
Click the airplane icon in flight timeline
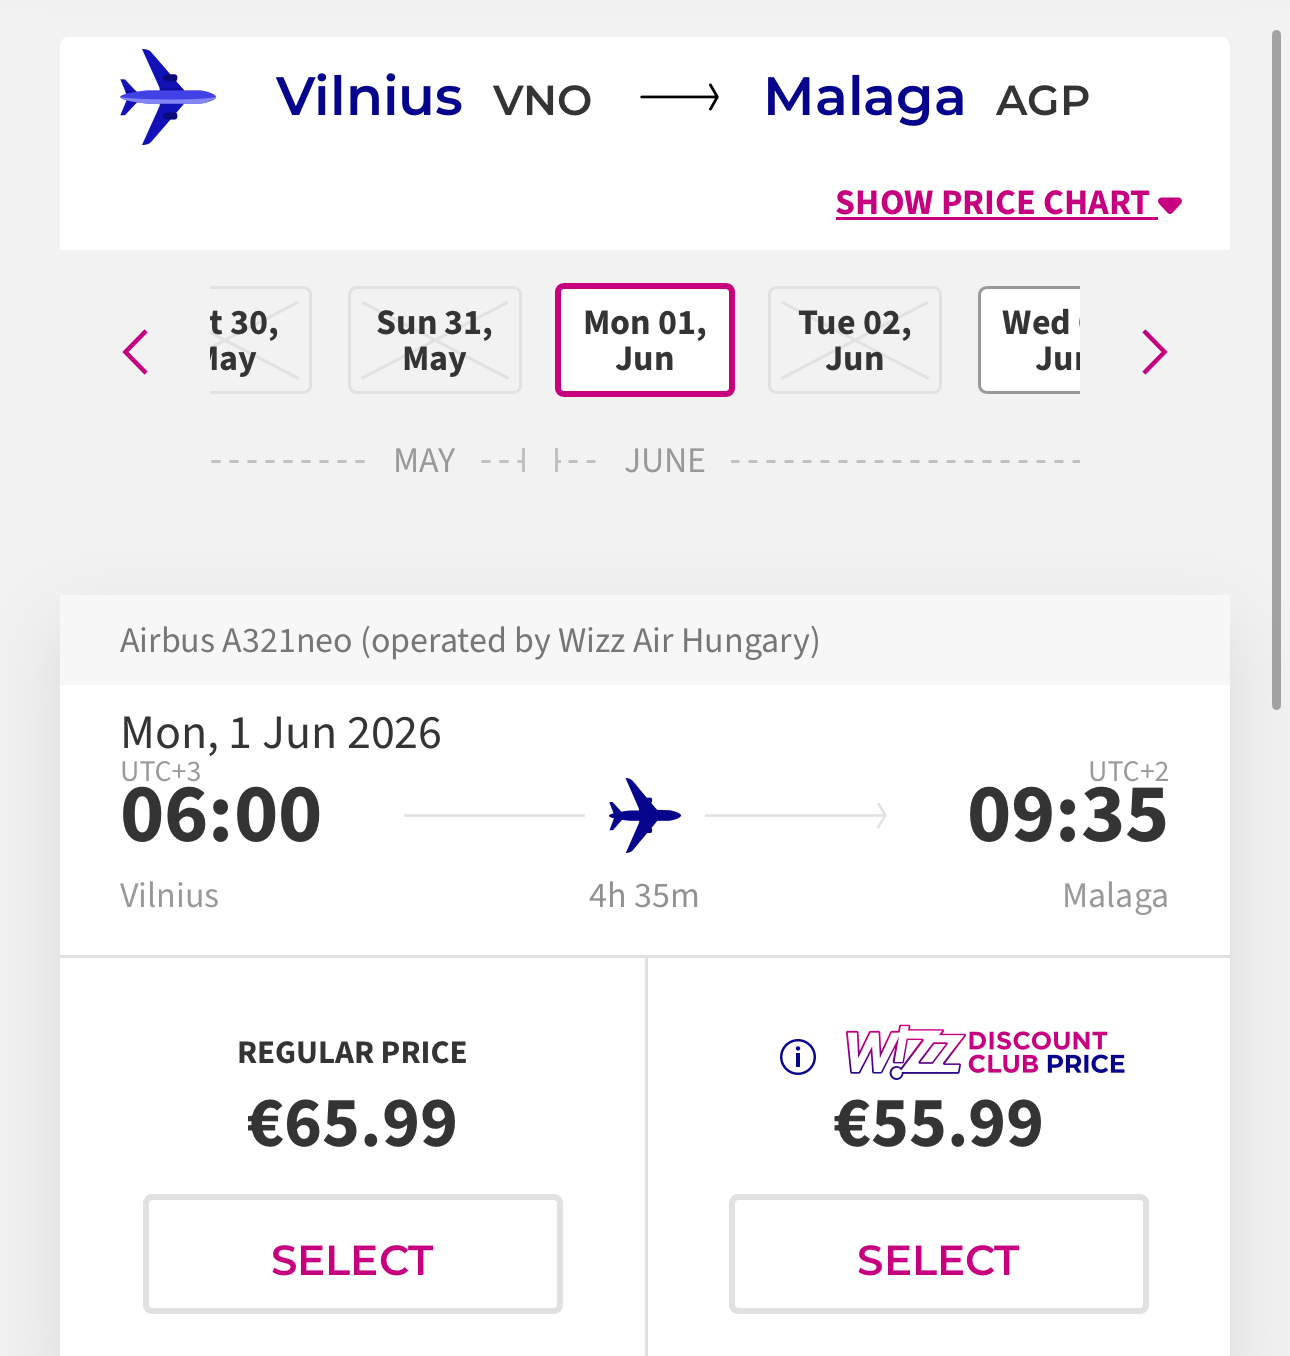pos(644,815)
